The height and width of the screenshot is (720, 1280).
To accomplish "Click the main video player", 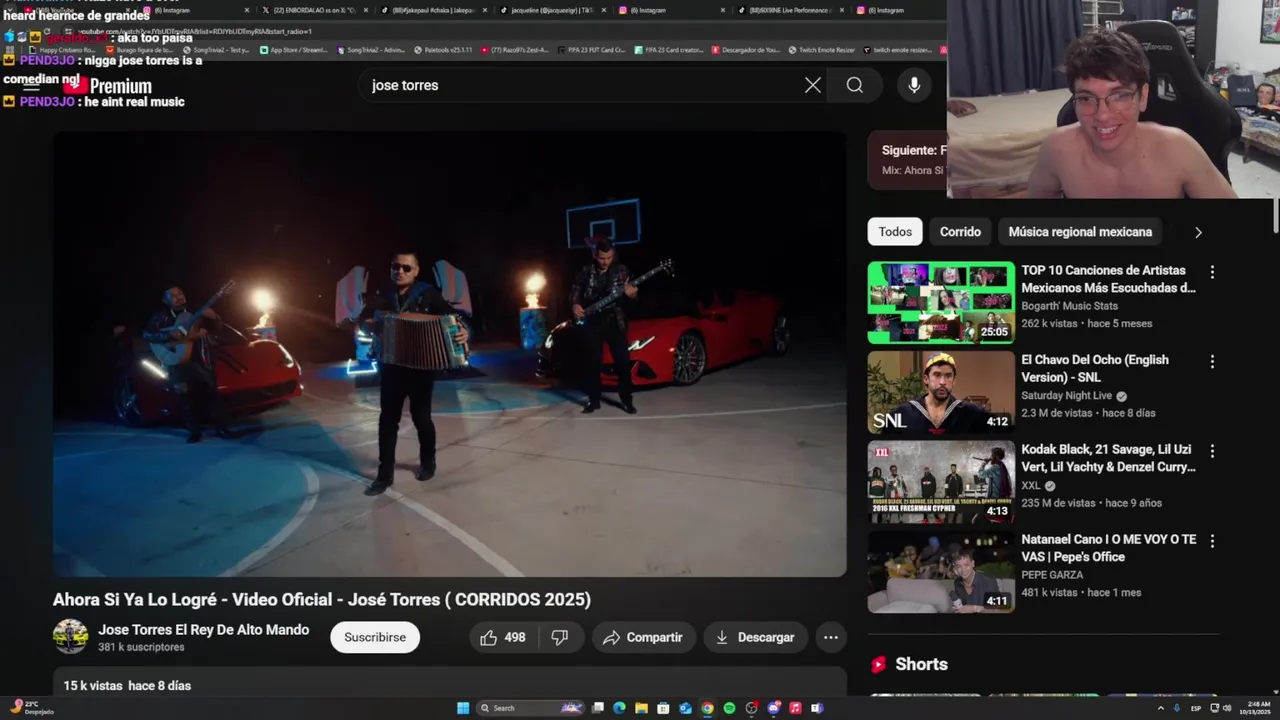I will tap(450, 354).
